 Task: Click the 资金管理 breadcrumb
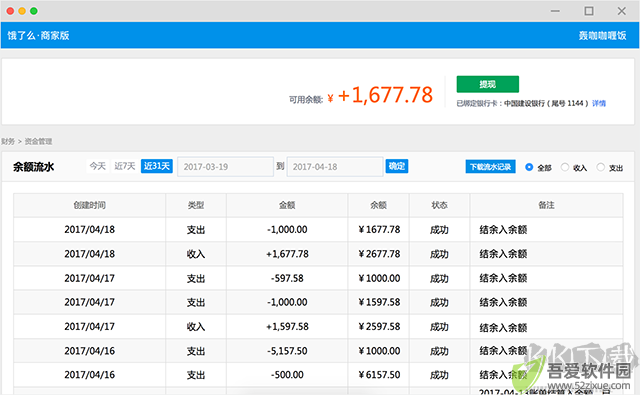(38, 142)
